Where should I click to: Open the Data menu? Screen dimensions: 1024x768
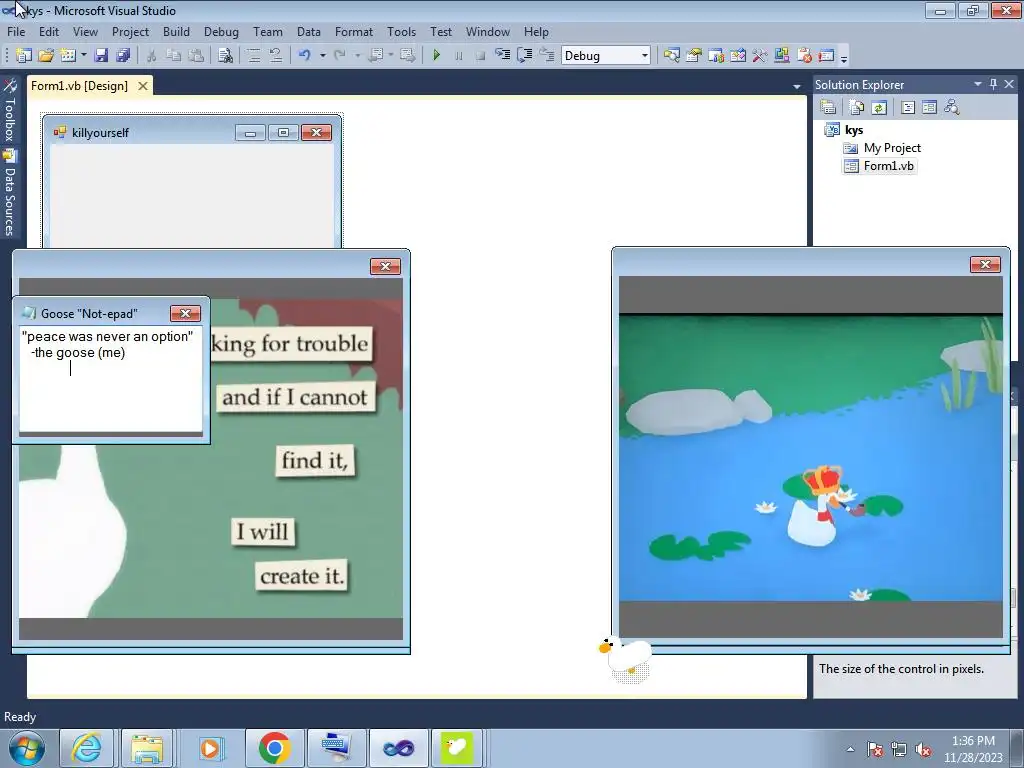(308, 31)
